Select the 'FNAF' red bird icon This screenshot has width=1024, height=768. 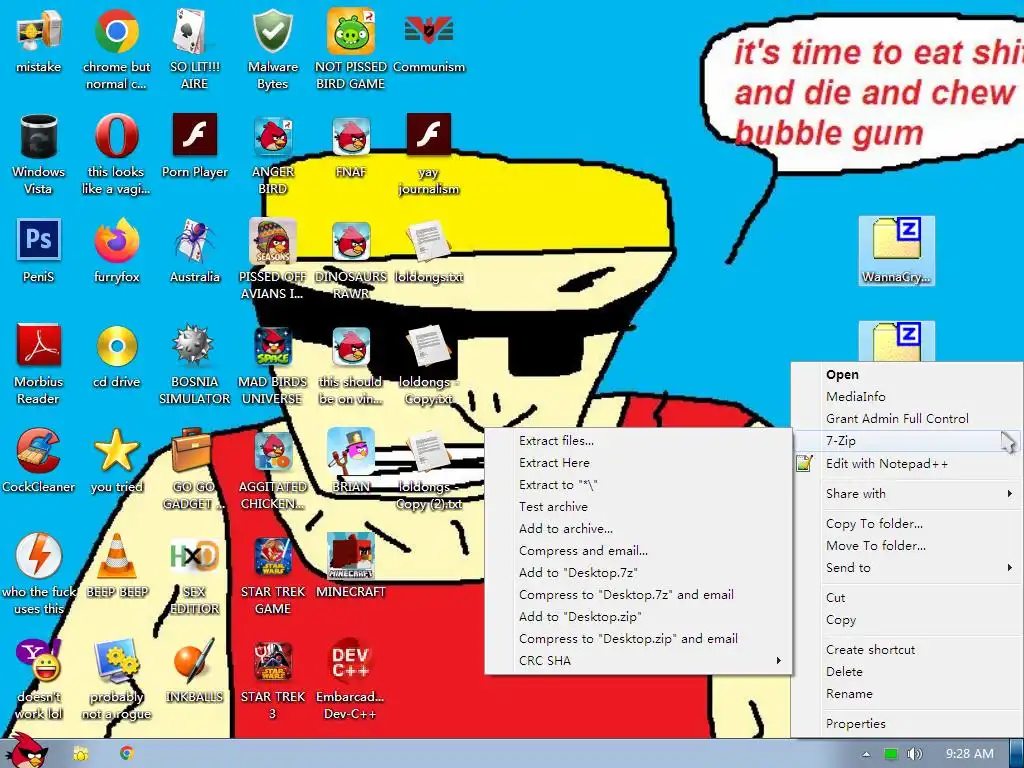(x=351, y=136)
